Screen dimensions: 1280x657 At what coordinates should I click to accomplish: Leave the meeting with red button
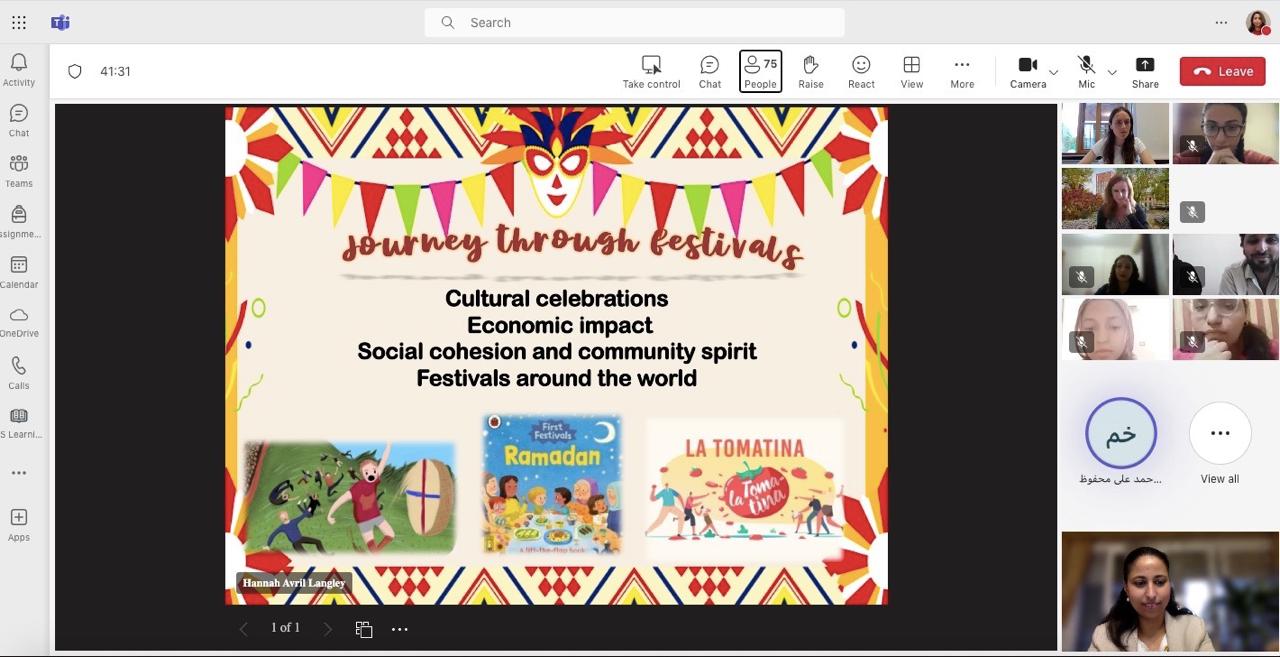pos(1222,71)
